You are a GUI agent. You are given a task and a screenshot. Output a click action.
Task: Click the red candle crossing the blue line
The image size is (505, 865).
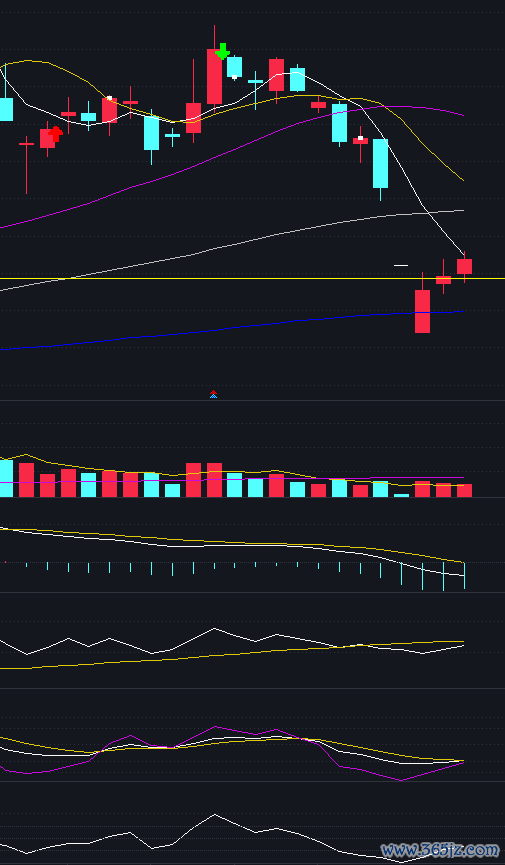click(x=422, y=311)
